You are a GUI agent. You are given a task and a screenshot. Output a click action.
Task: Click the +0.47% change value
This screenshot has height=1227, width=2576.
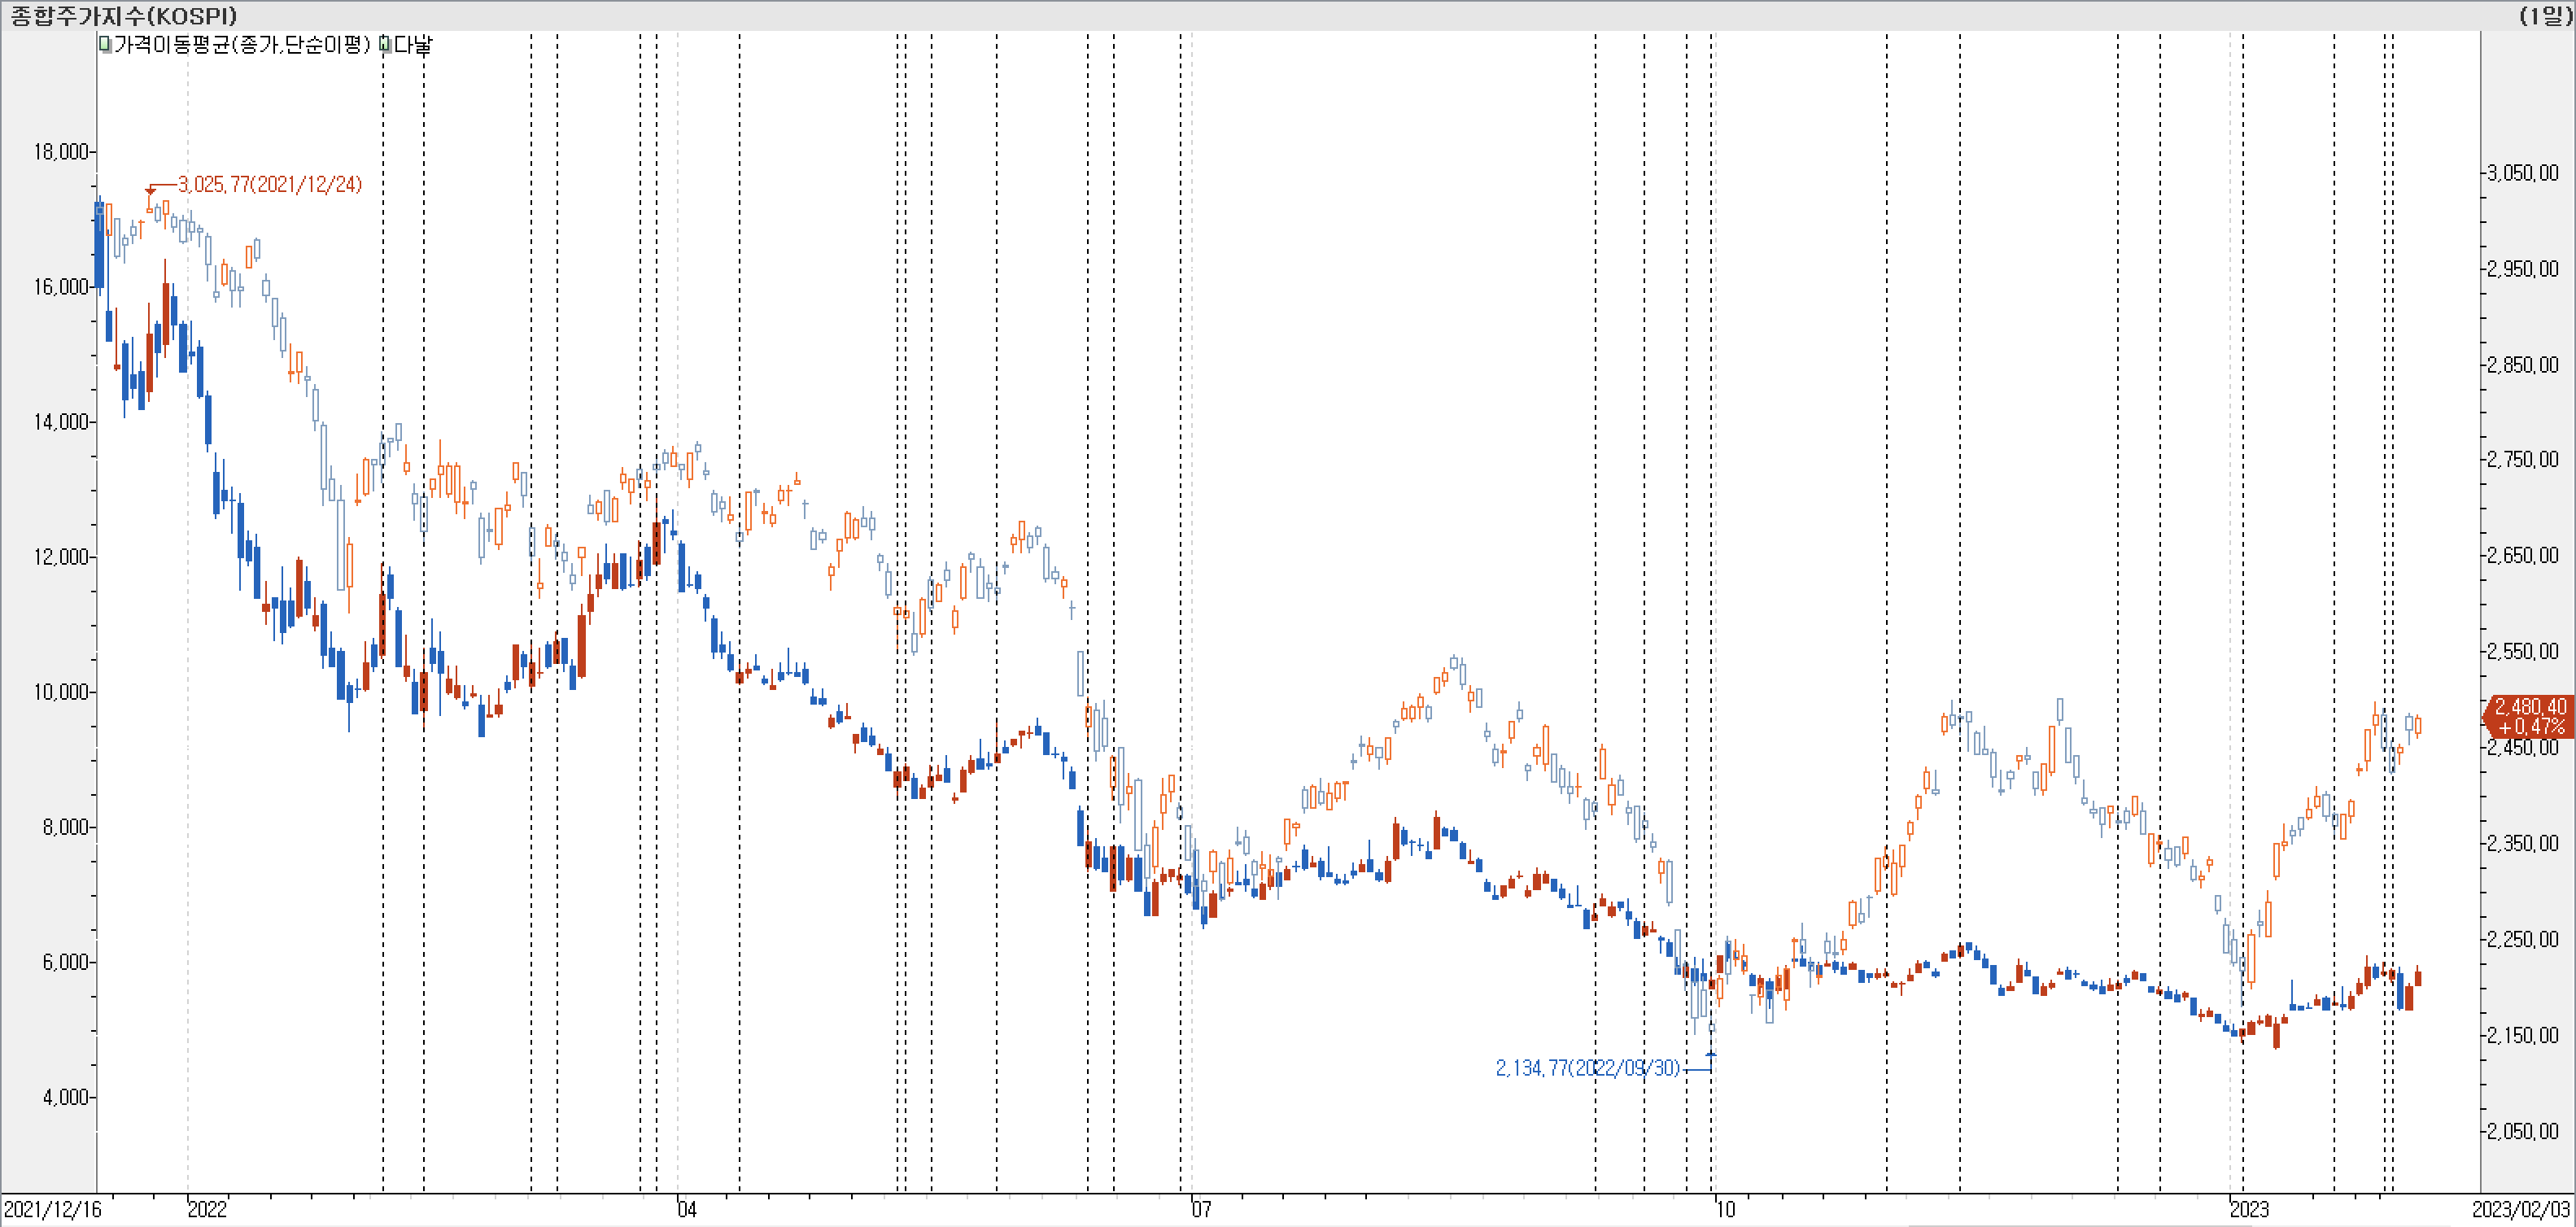click(x=2532, y=726)
